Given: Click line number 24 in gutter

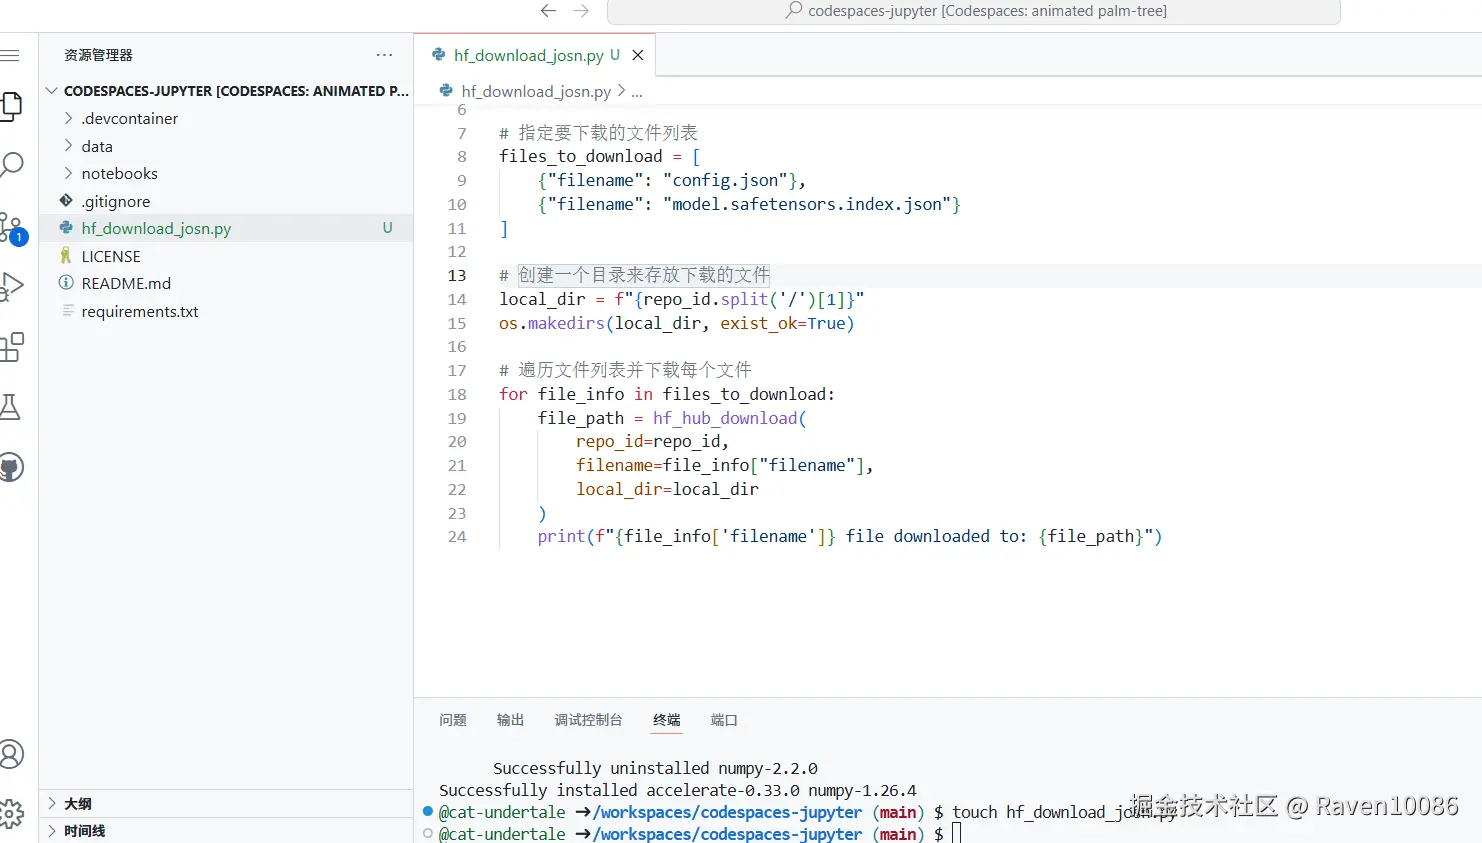Looking at the screenshot, I should [x=457, y=537].
